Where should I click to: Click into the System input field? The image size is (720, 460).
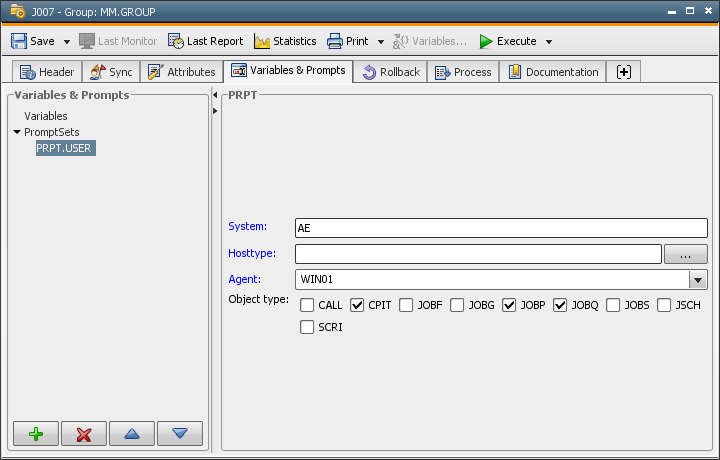coord(500,228)
